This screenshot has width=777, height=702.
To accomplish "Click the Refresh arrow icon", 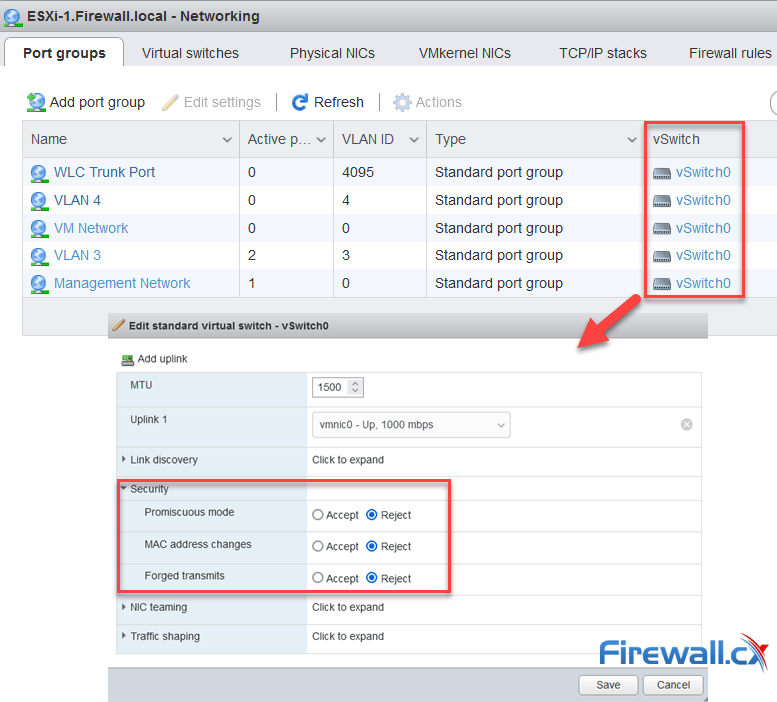I will pyautogui.click(x=300, y=102).
